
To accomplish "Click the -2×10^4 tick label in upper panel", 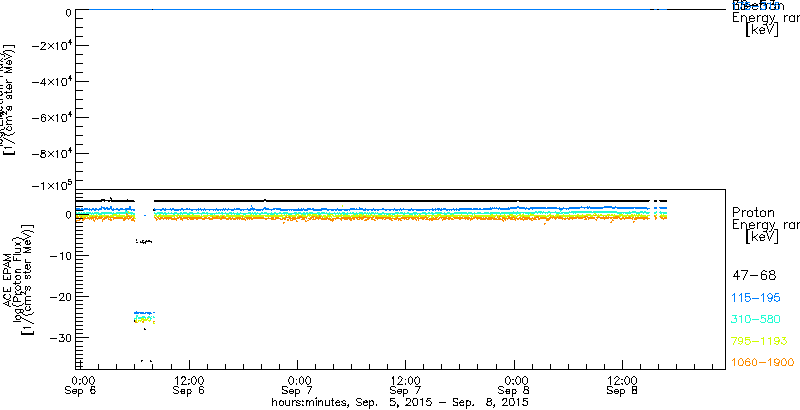I will tap(51, 45).
